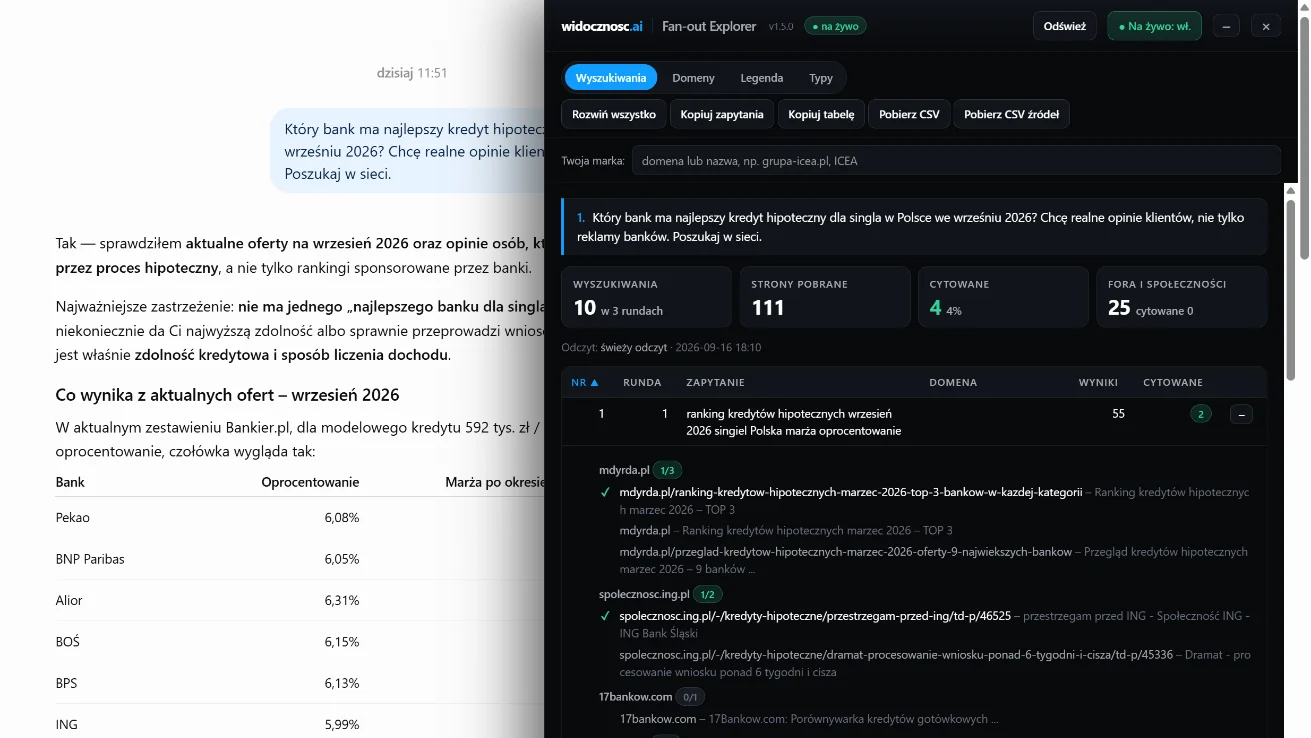Sort by the Cytowane column header
Viewport: 1311px width, 738px height.
[1173, 382]
